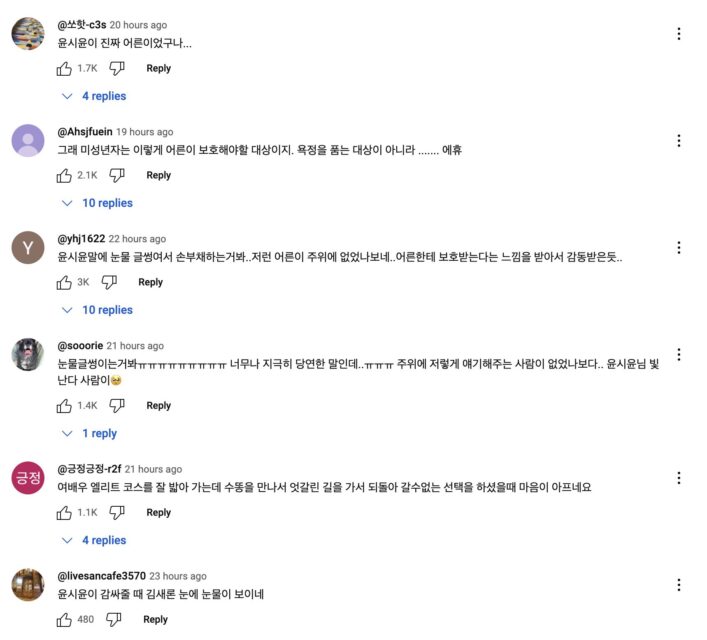Viewport: 707px width, 640px height.
Task: Expand 4 replies under @긍정긍정-r2f comment
Action: coord(94,540)
